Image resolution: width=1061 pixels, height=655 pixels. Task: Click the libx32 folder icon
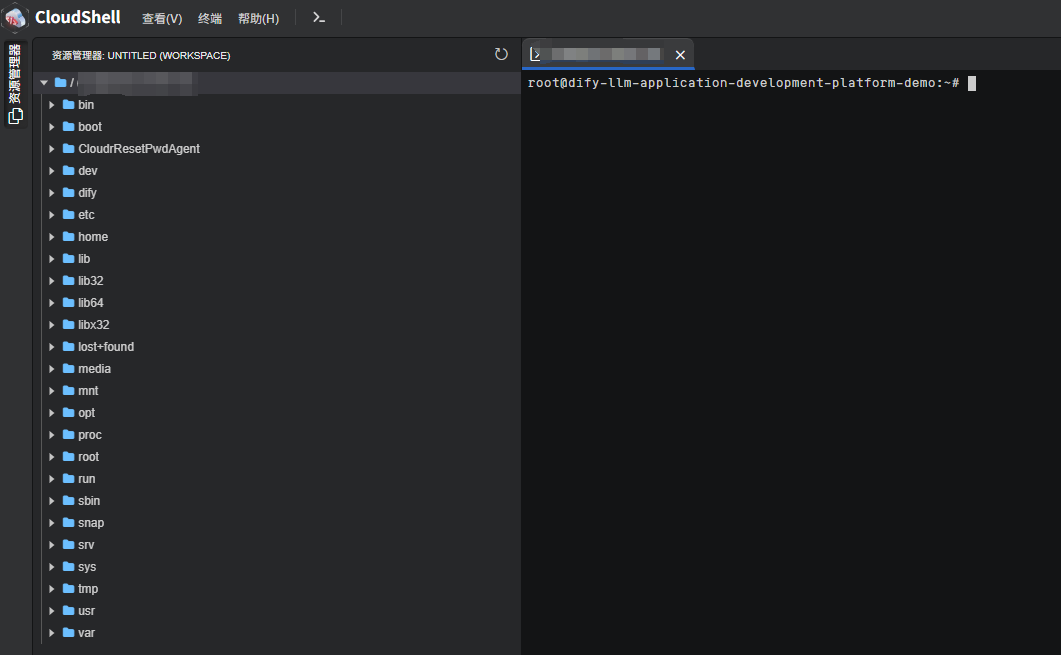click(x=68, y=325)
